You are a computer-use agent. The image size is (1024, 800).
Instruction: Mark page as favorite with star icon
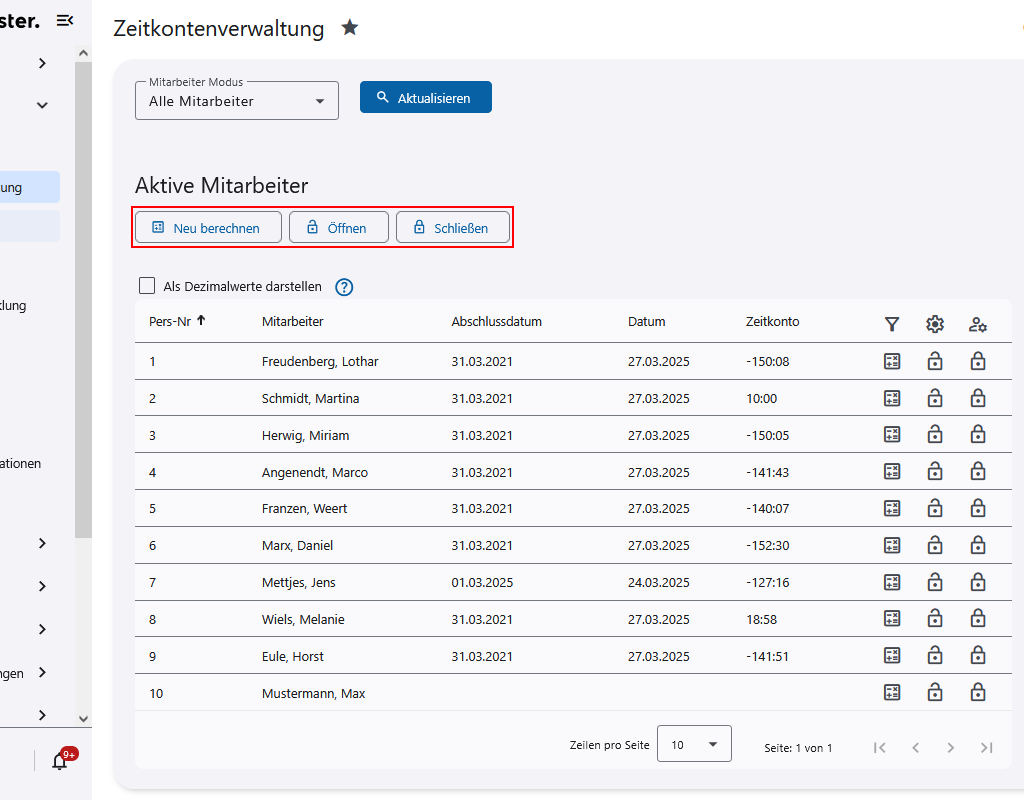click(x=349, y=28)
